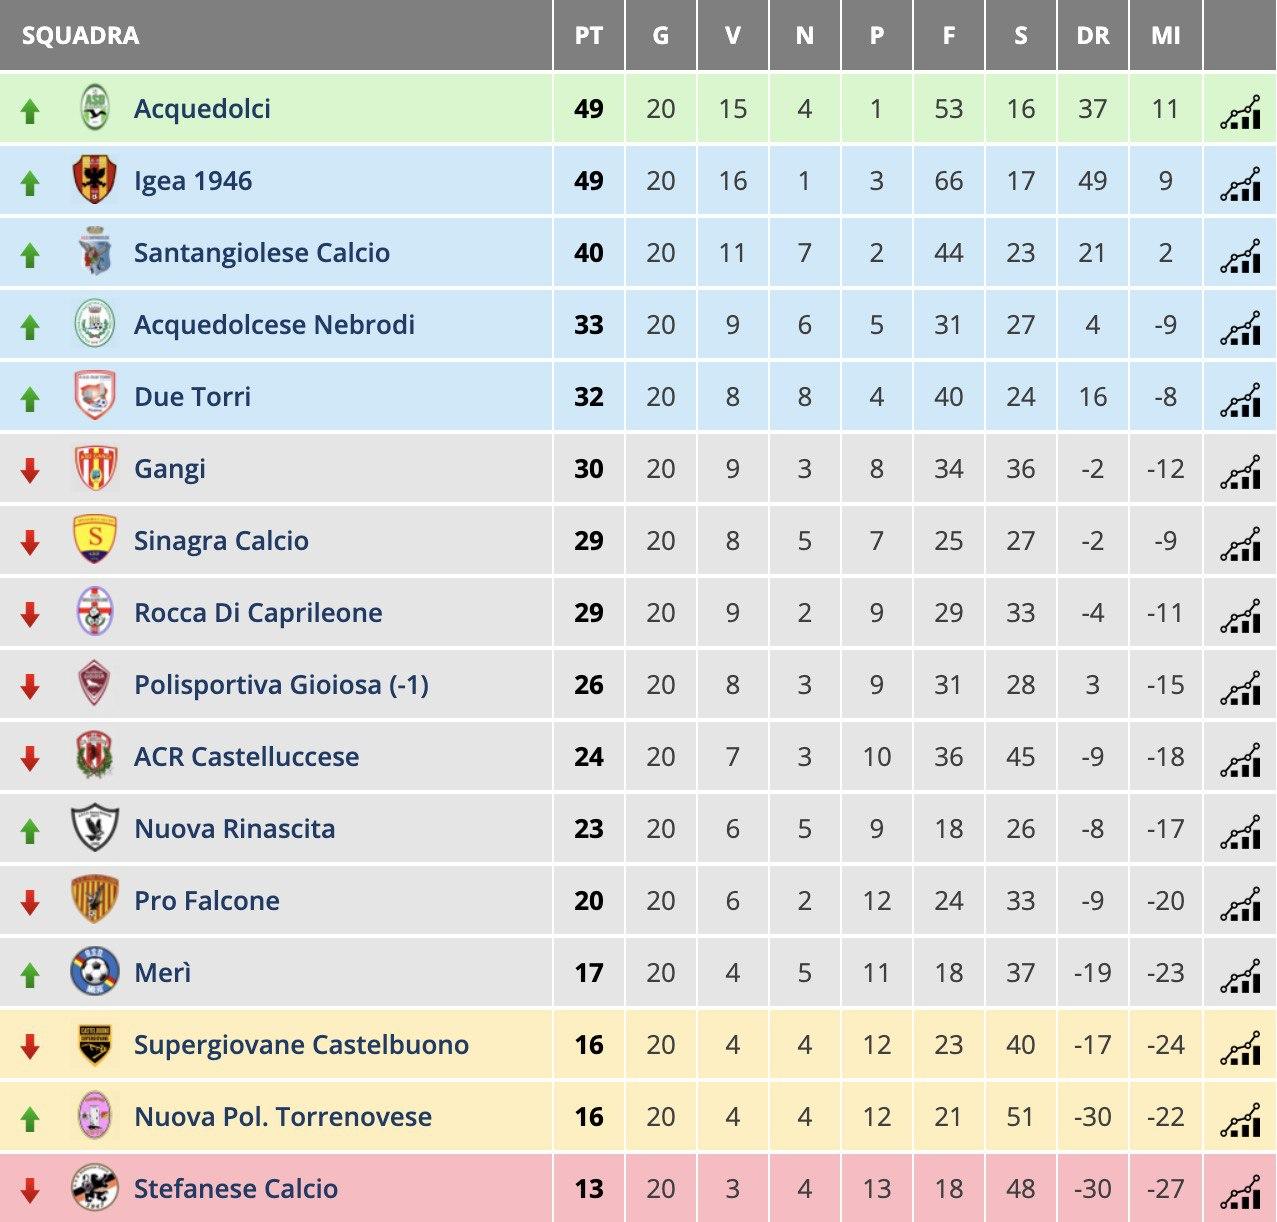Open Supergiovane Castelbuono team link
The height and width of the screenshot is (1222, 1277).
(x=301, y=1044)
